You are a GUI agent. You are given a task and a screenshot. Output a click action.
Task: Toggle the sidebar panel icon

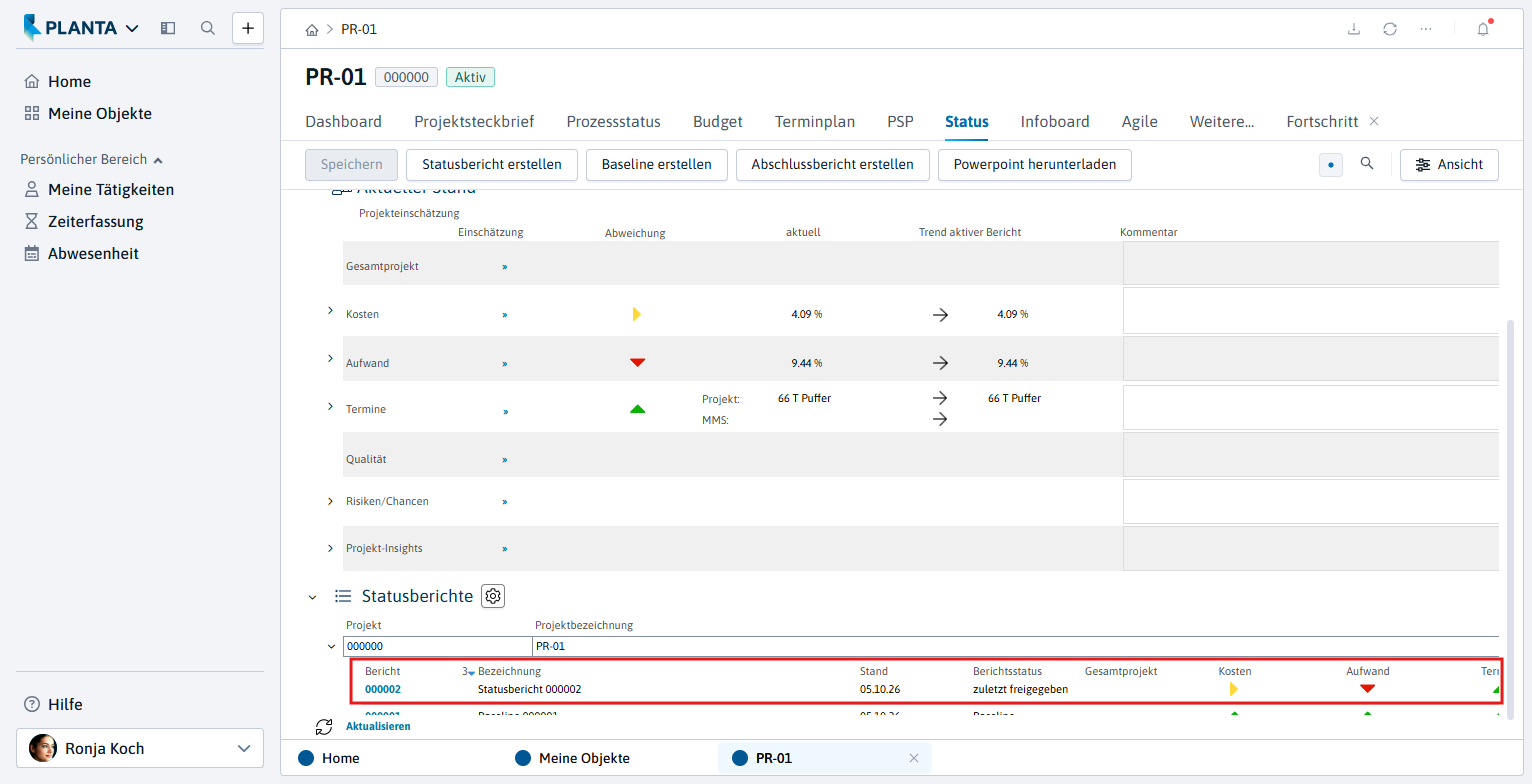tap(168, 28)
